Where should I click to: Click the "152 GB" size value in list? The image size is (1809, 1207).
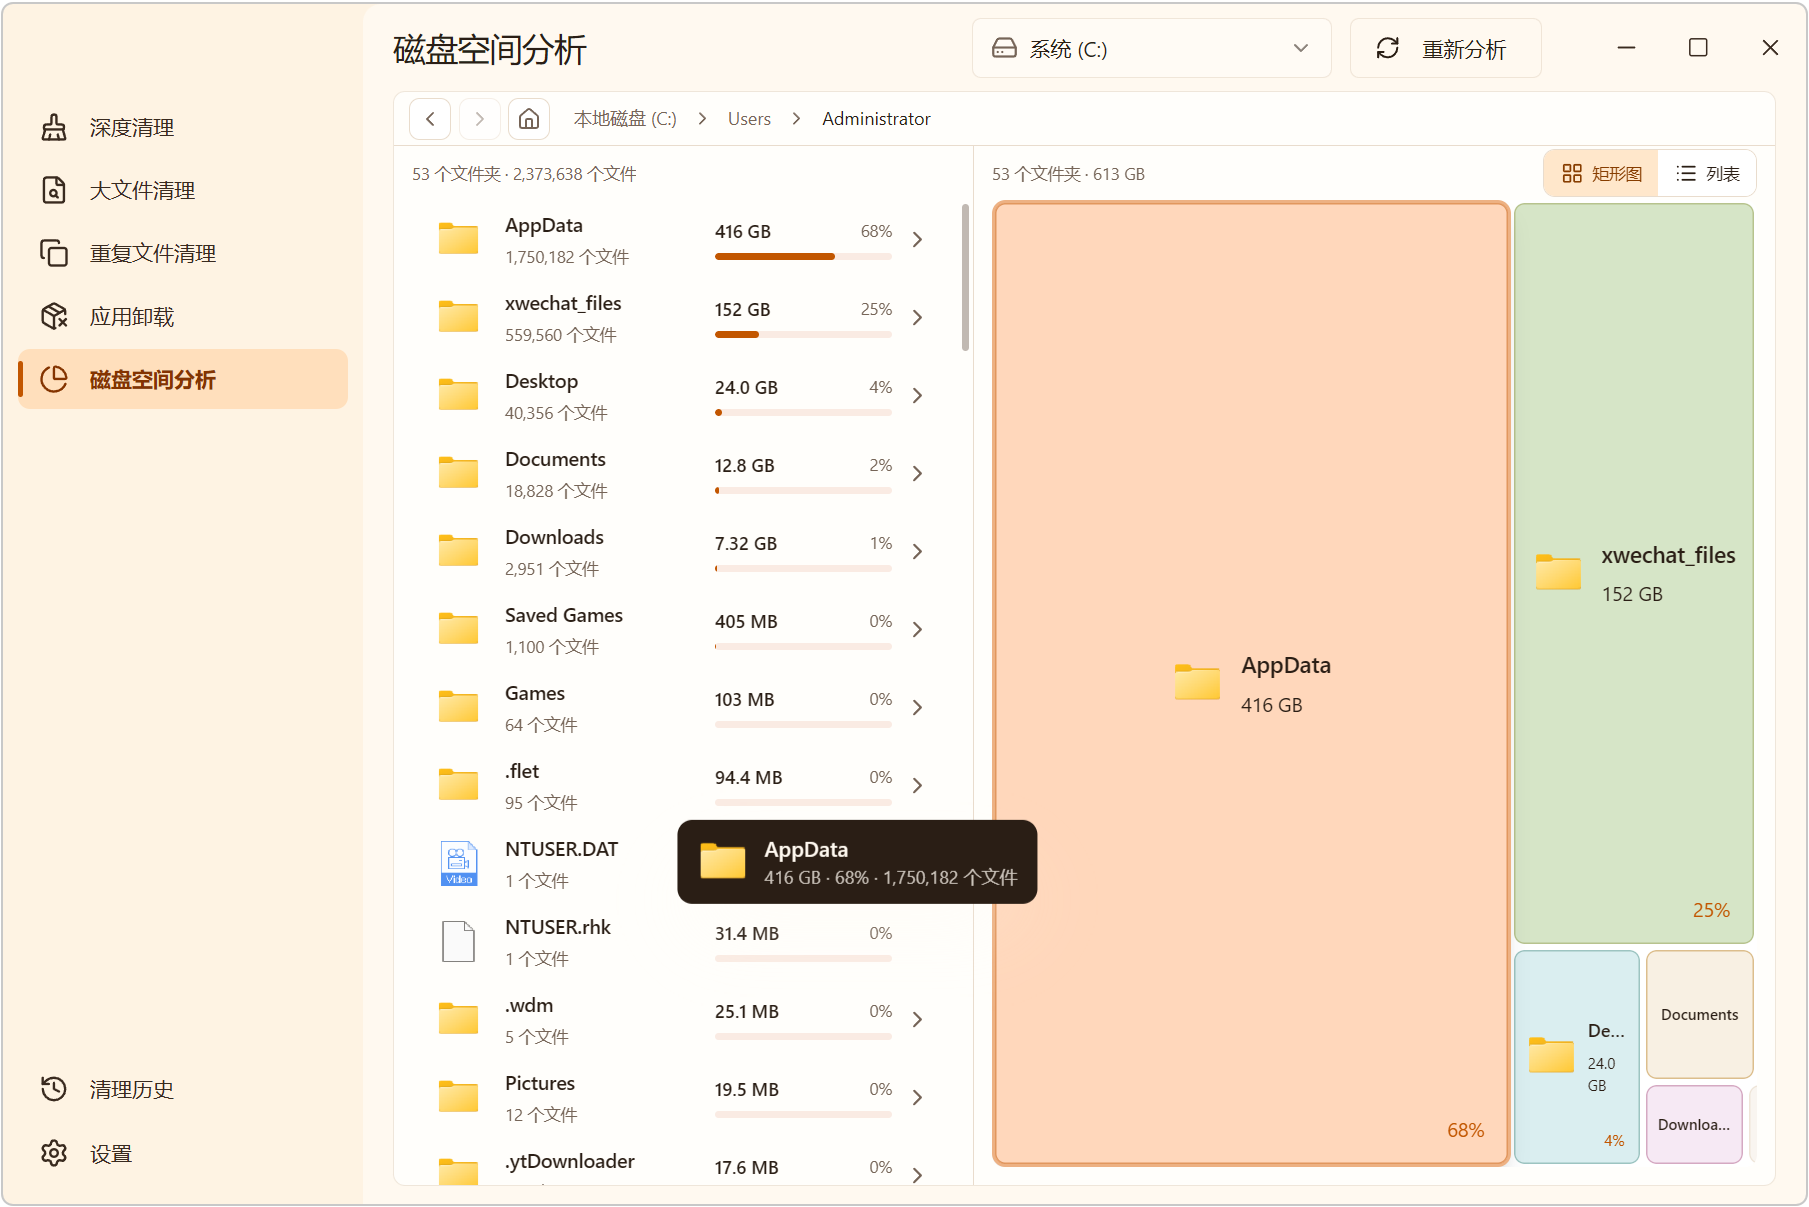point(743,309)
